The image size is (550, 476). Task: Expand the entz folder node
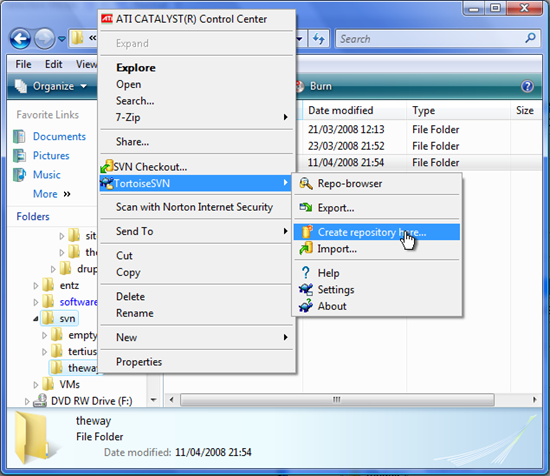36,286
